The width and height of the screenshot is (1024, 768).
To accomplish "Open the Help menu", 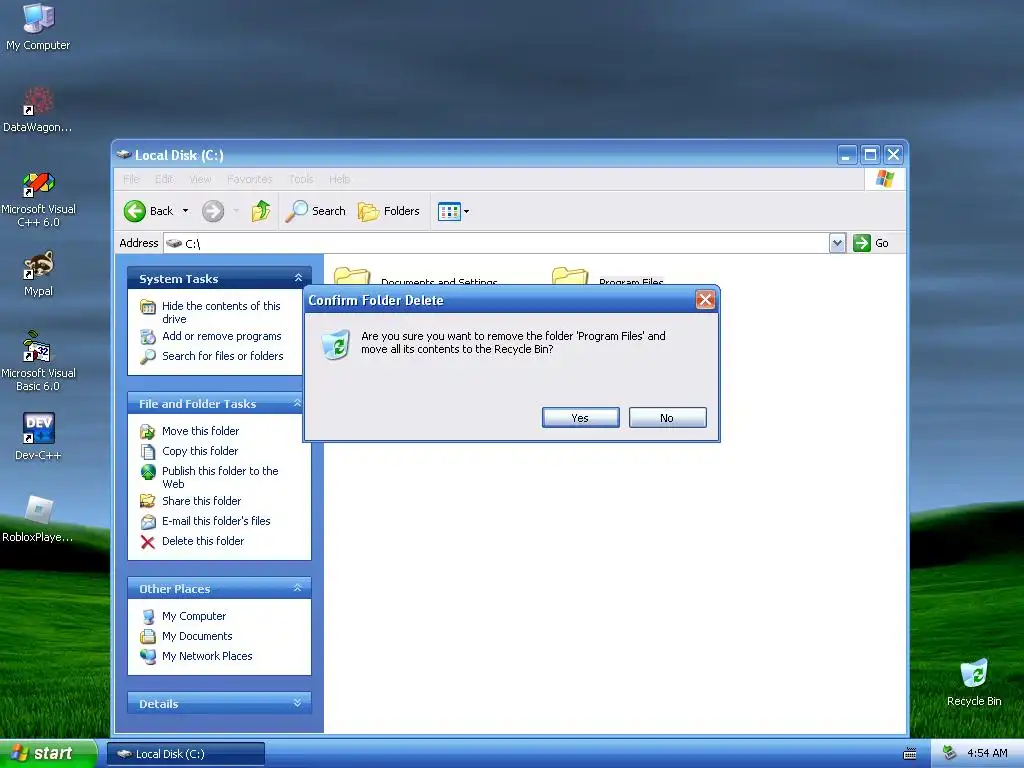I will coord(340,179).
